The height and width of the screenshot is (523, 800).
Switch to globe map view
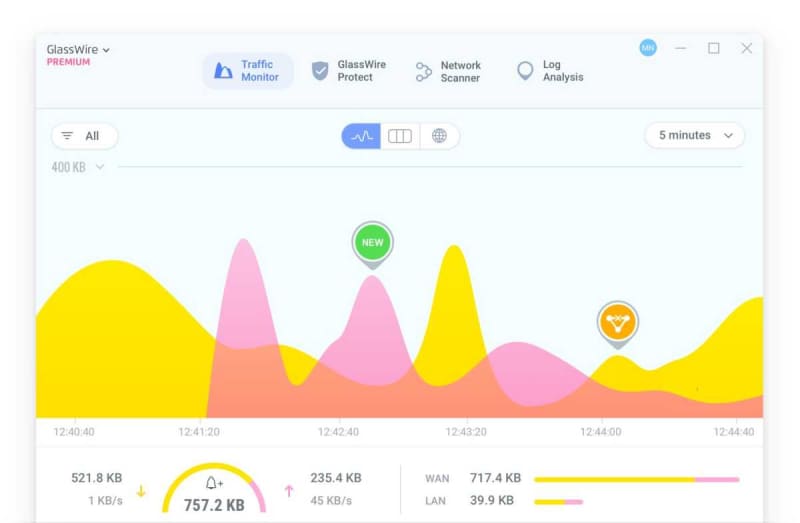[439, 136]
